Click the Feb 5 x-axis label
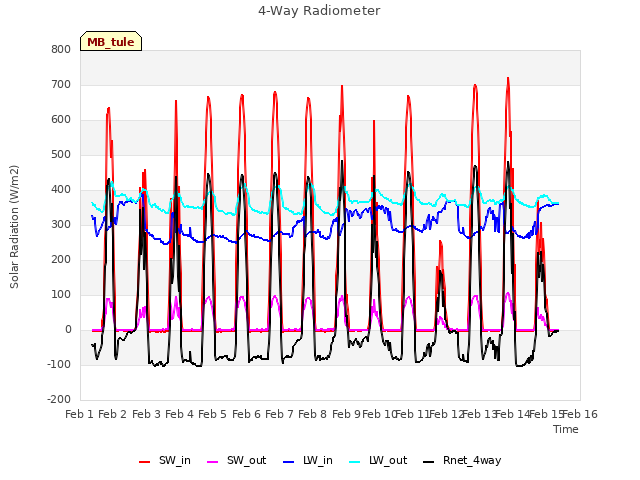This screenshot has width=640, height=480. click(212, 414)
